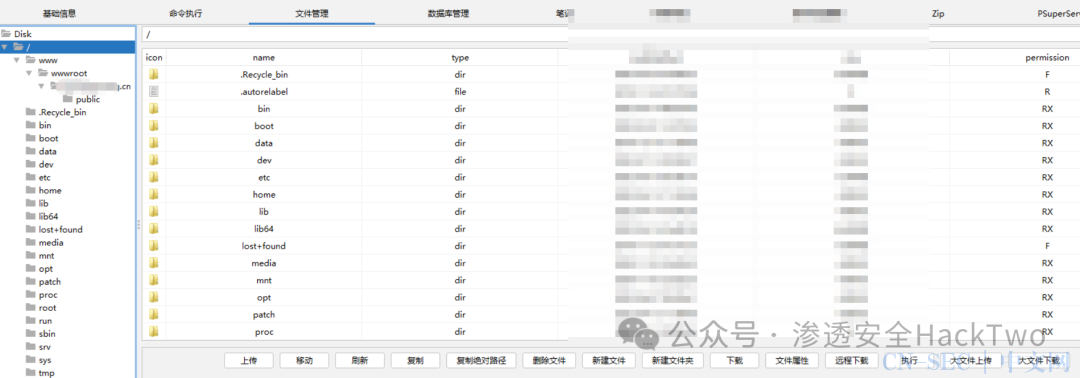Switch to the 命令执行 tab
The height and width of the screenshot is (378, 1080).
pos(185,13)
